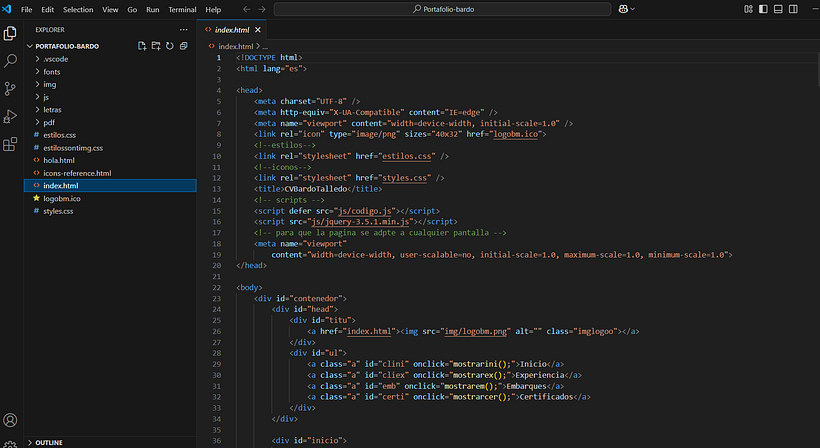Open the Explorer view in activity bar
Screen dimensions: 820x448
10,33
